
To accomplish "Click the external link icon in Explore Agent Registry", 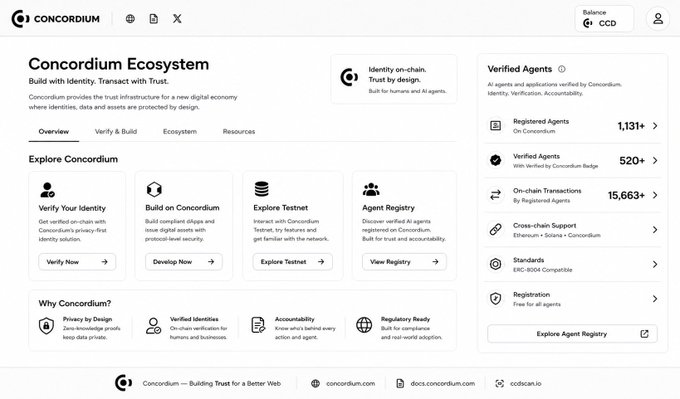I will point(644,334).
